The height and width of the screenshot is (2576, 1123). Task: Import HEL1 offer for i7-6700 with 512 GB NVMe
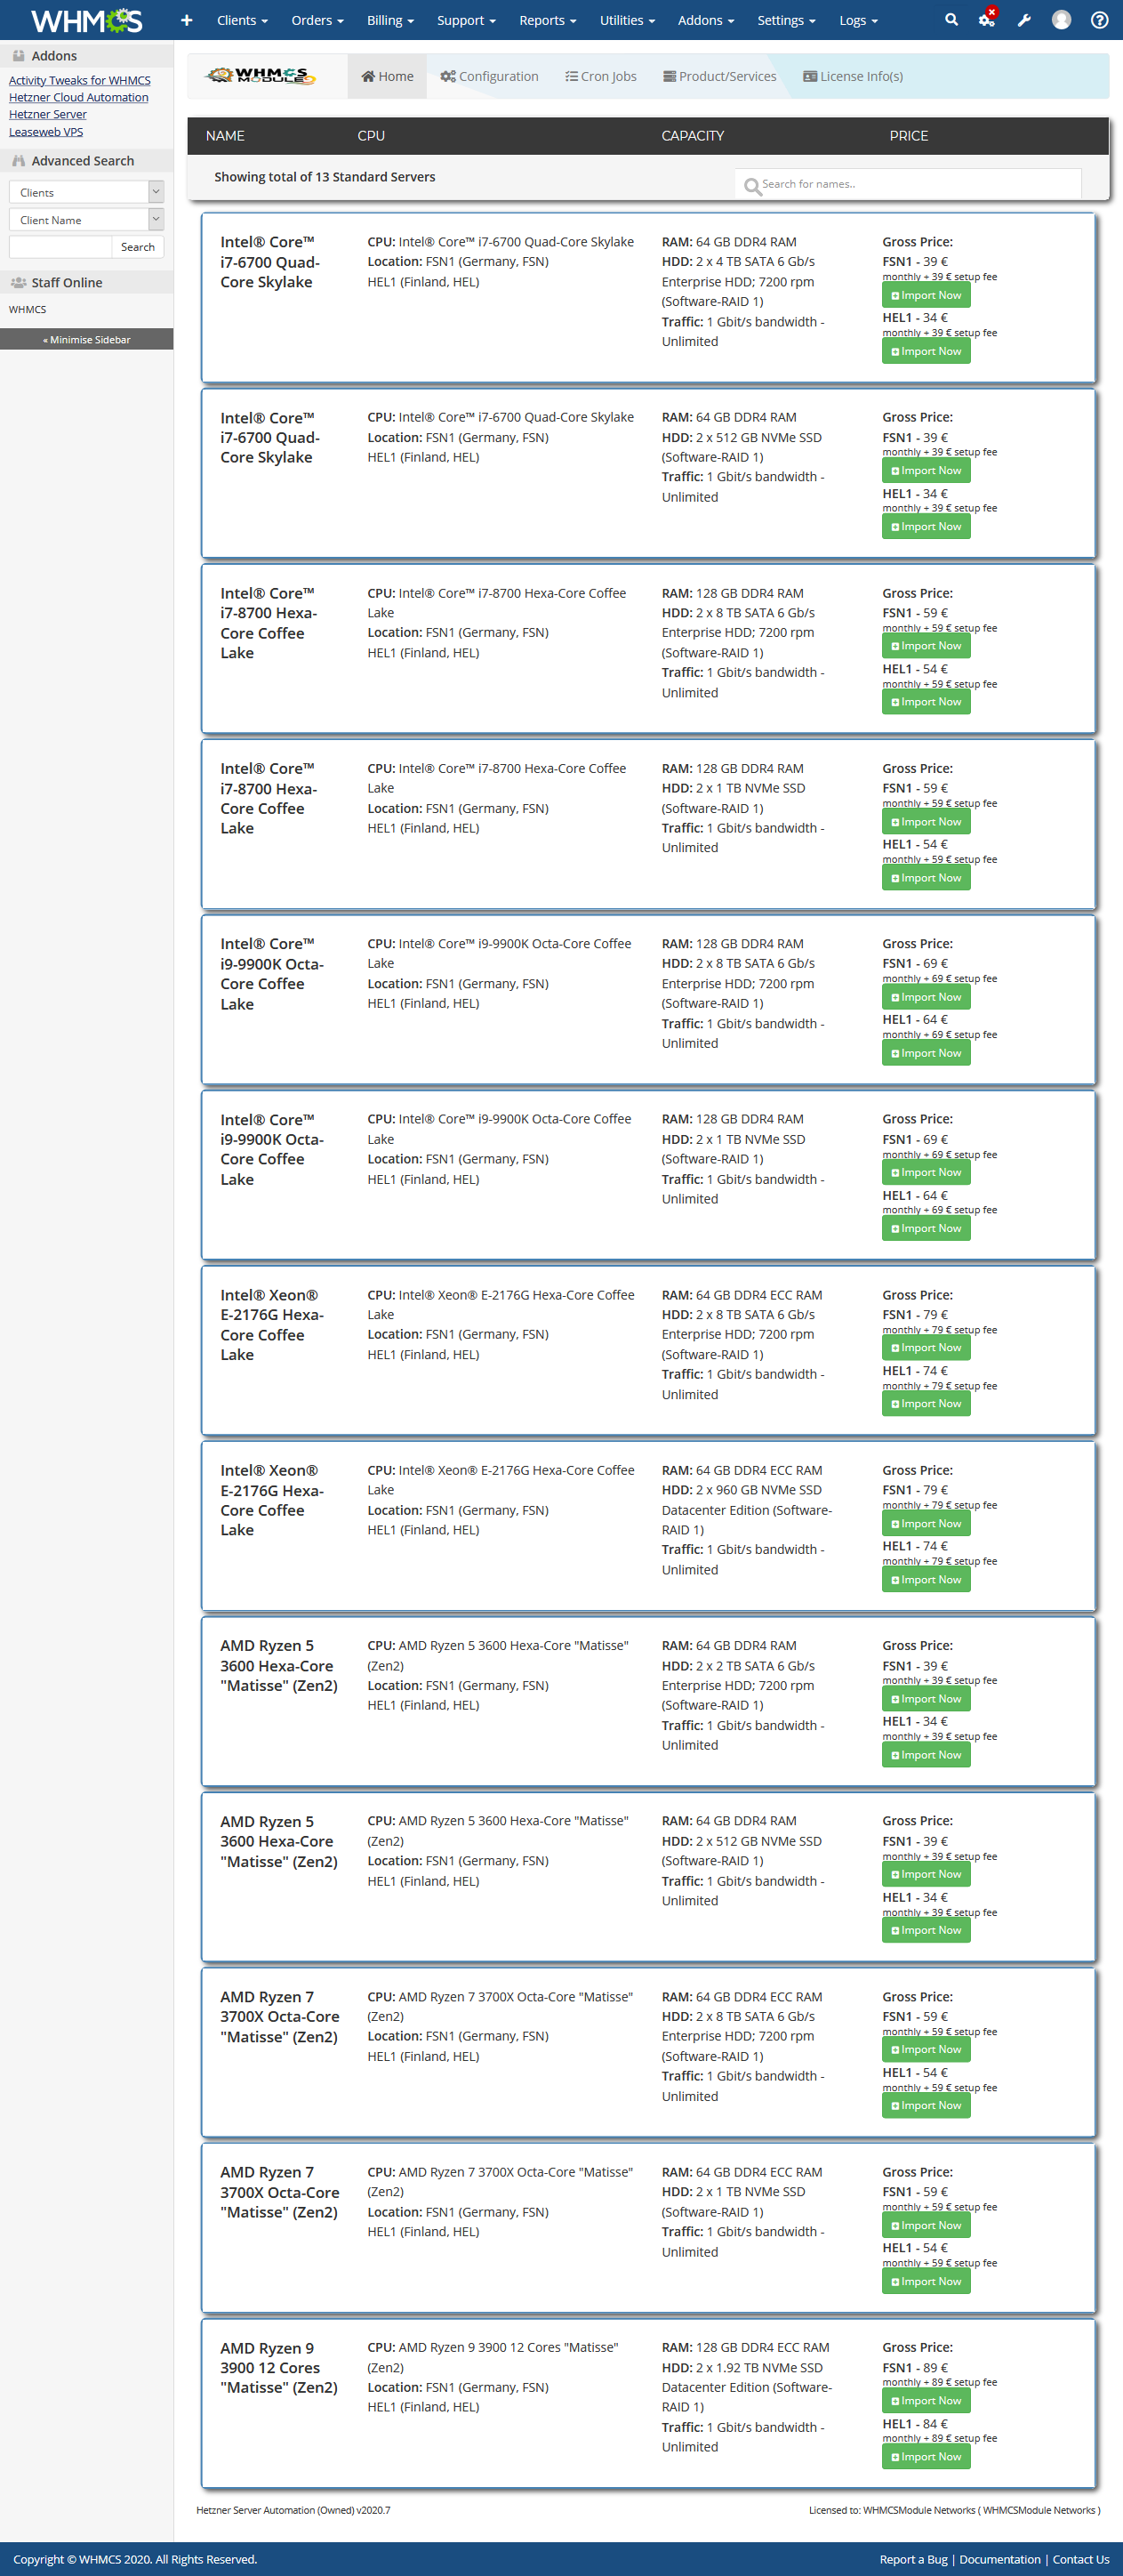pyautogui.click(x=926, y=527)
